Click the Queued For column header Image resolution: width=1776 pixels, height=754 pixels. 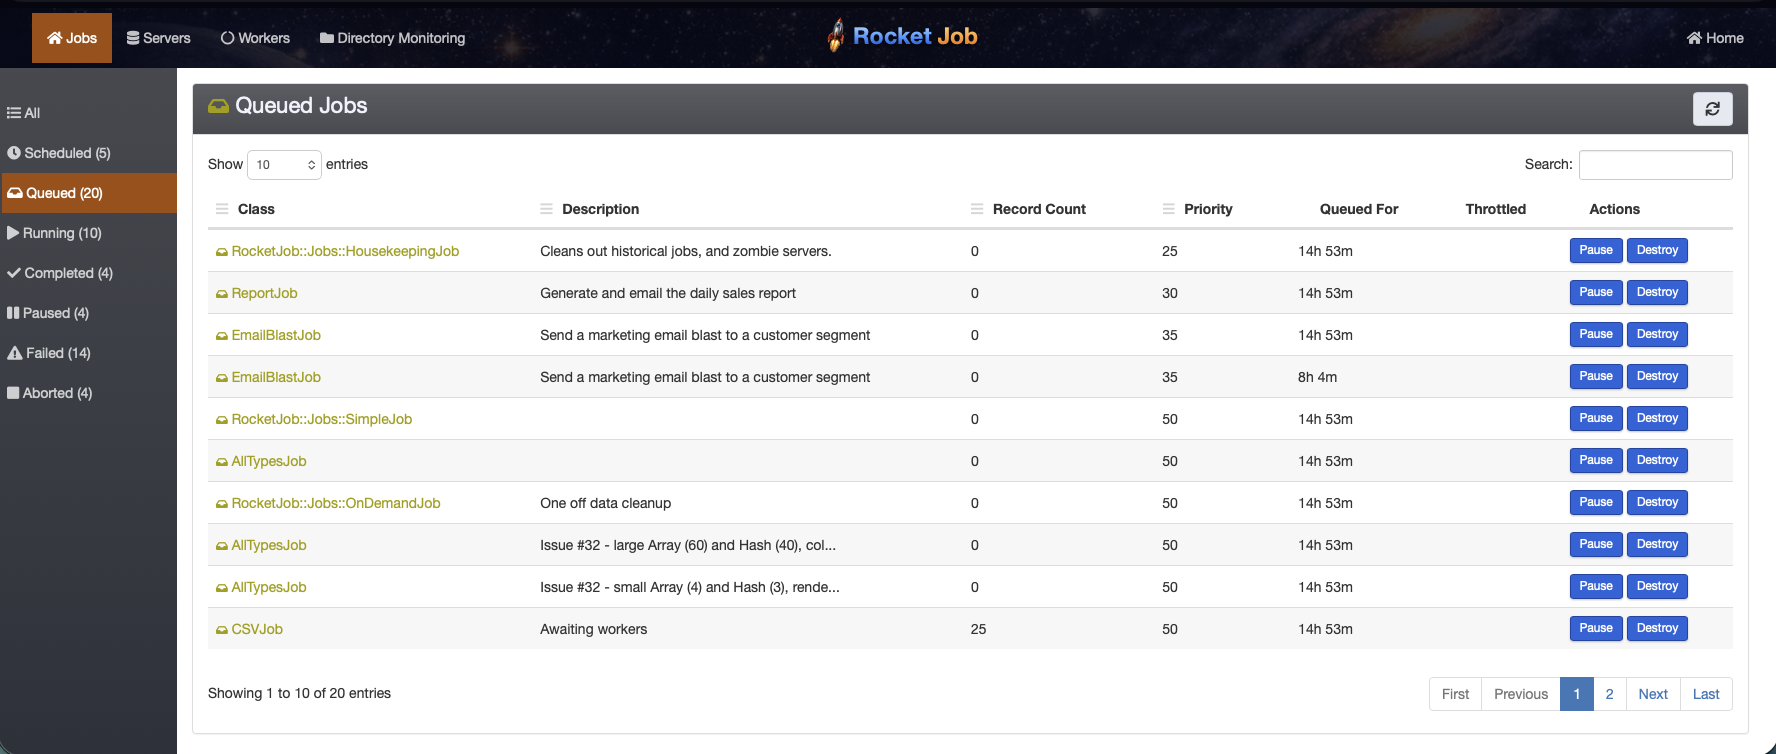click(1359, 209)
